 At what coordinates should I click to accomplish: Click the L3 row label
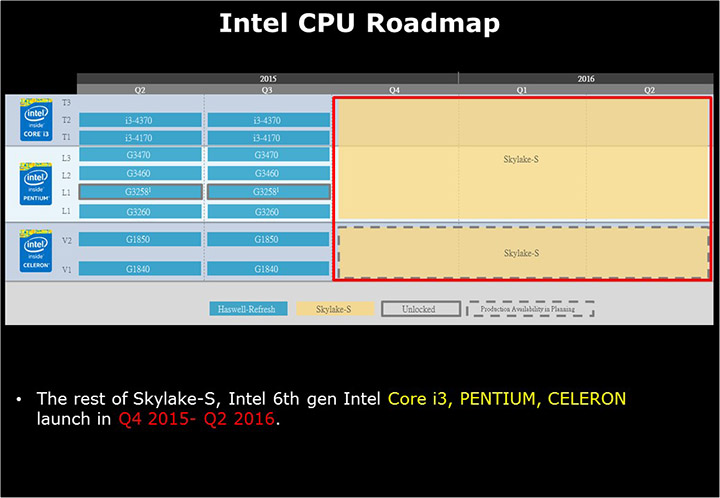click(x=67, y=158)
